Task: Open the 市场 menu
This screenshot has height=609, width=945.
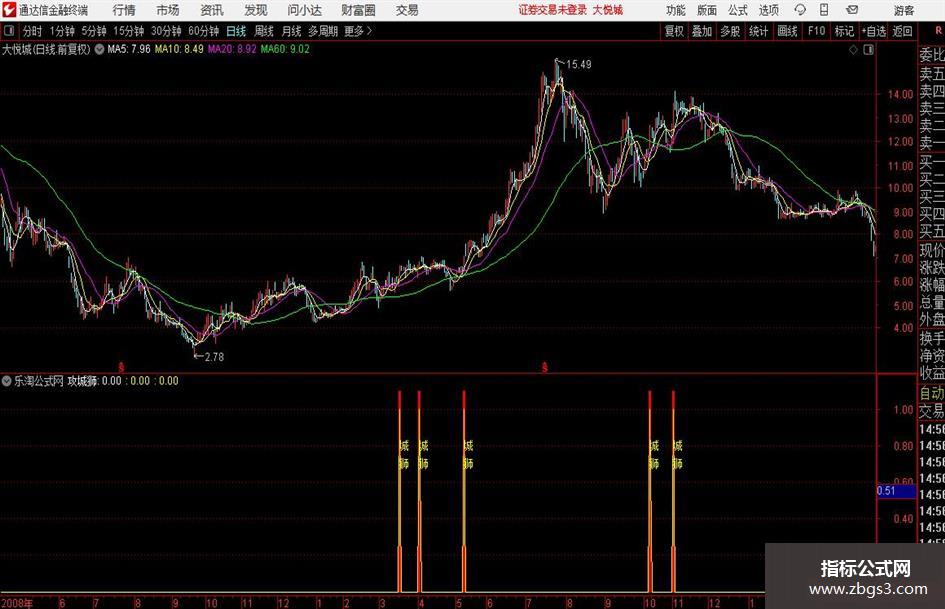Action: (x=168, y=10)
